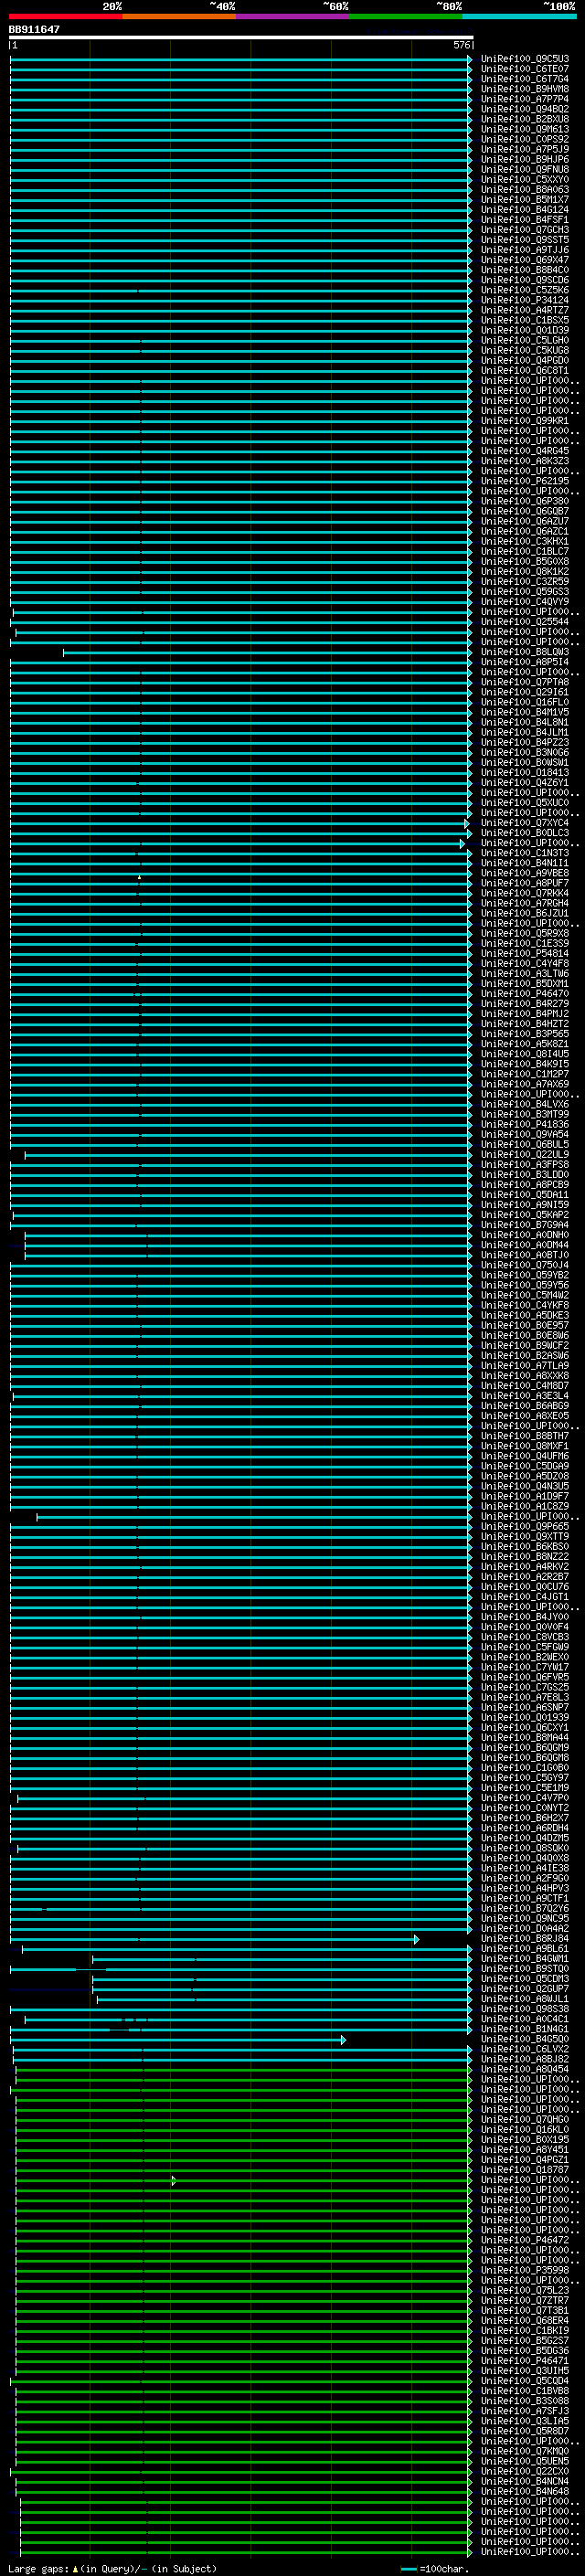Select hit UniRef100_Q16FL0
This screenshot has height=2576, width=585.
(525, 702)
